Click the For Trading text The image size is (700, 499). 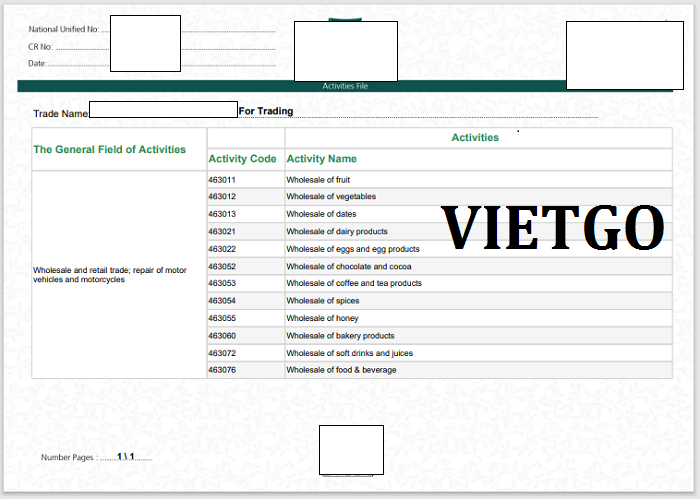(x=265, y=111)
